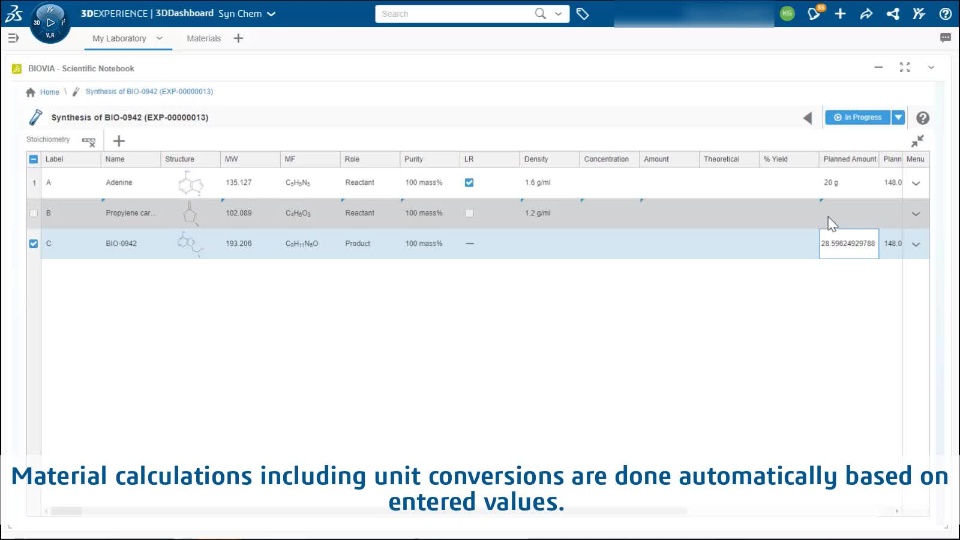The width and height of the screenshot is (960, 540).
Task: Open the My Laboratory tab dropdown
Action: pos(159,38)
